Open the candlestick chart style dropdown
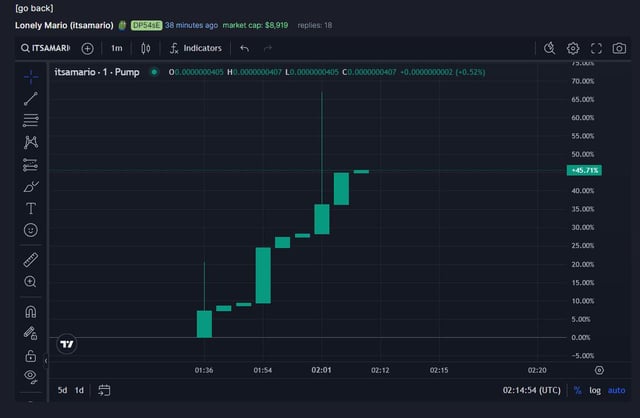The width and height of the screenshot is (640, 418). 146,48
